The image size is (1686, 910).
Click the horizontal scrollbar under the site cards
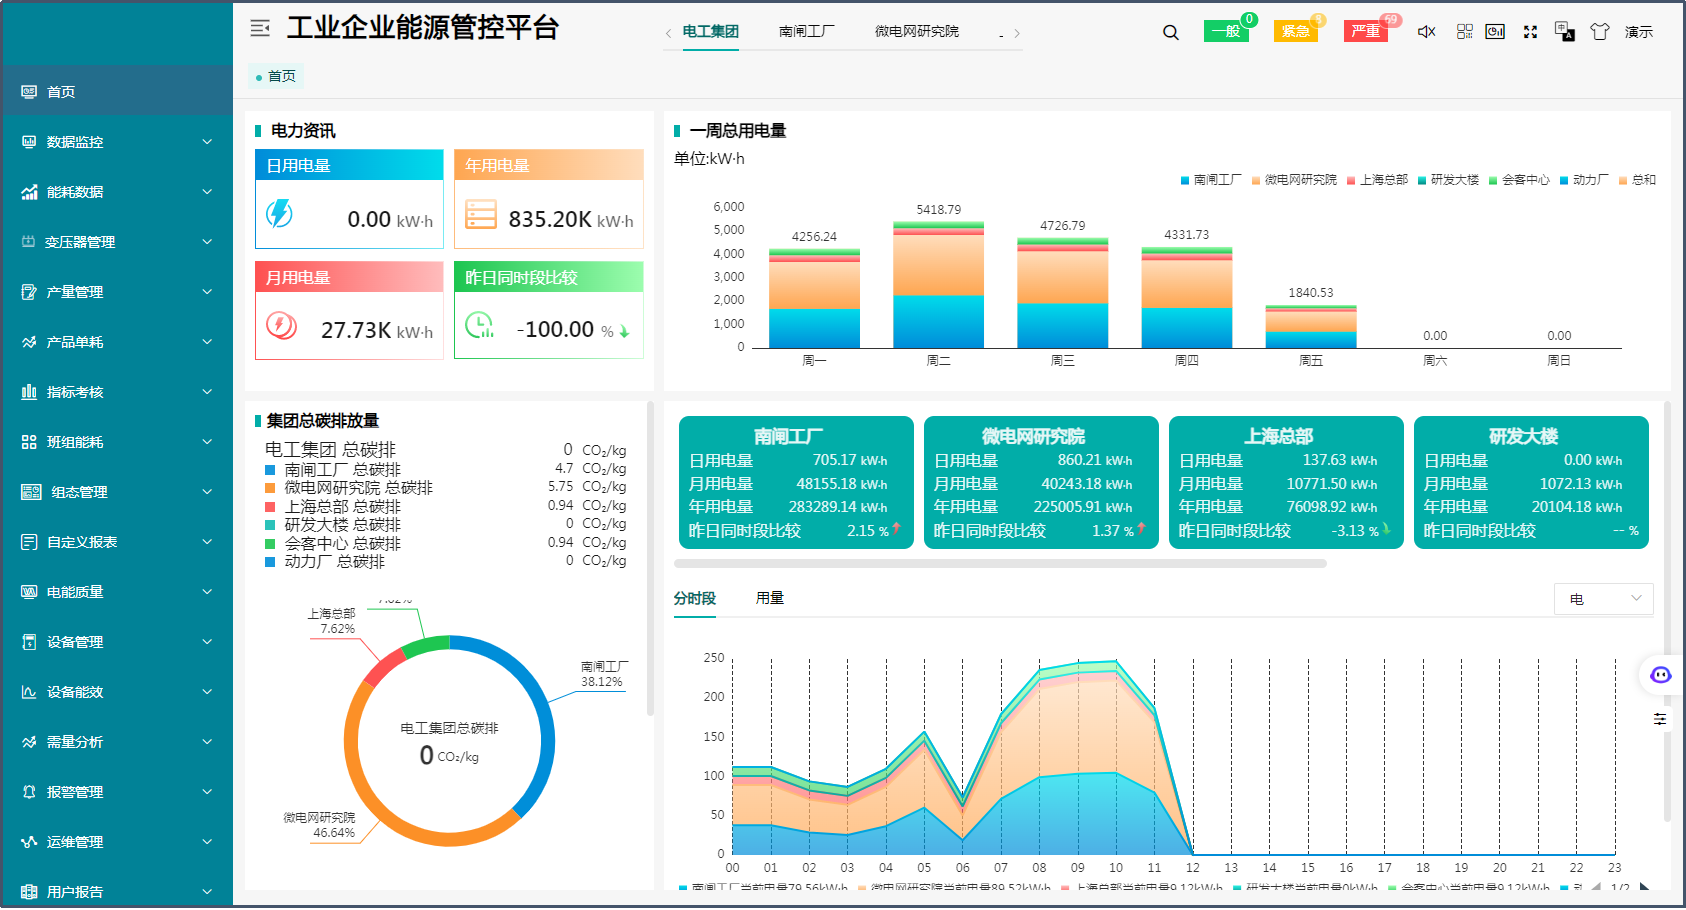[x=1002, y=564]
